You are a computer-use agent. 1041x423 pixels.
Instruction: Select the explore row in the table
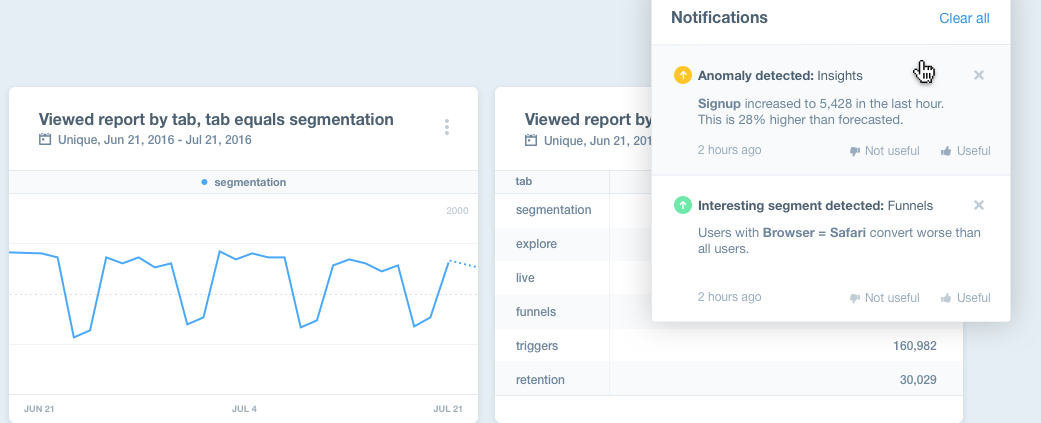click(536, 243)
